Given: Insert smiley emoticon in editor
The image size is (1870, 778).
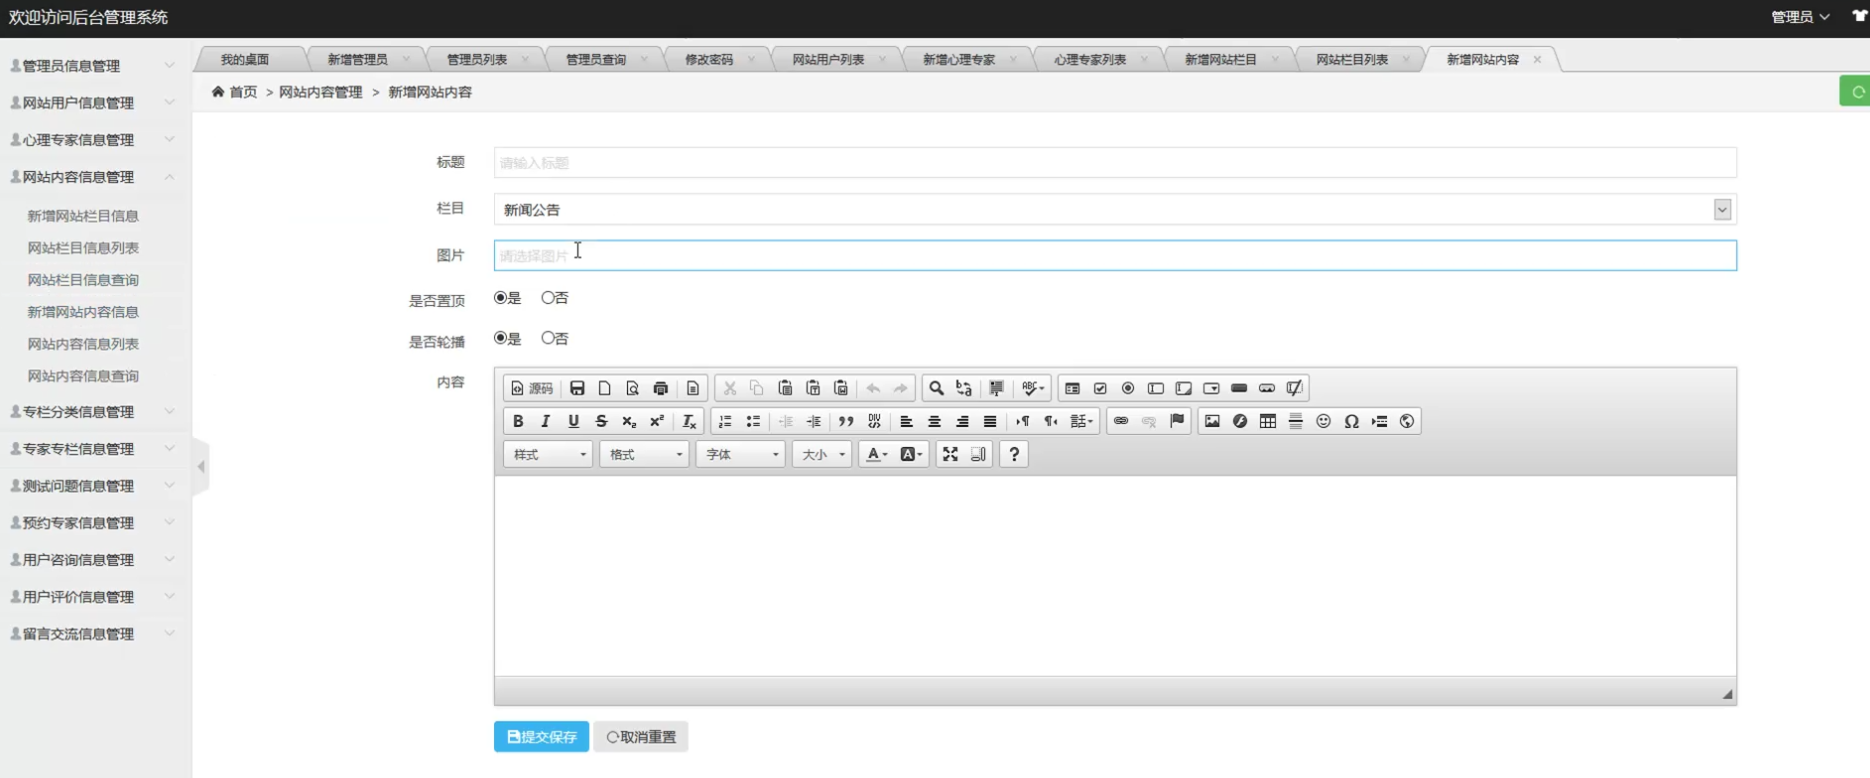Looking at the screenshot, I should (1324, 421).
